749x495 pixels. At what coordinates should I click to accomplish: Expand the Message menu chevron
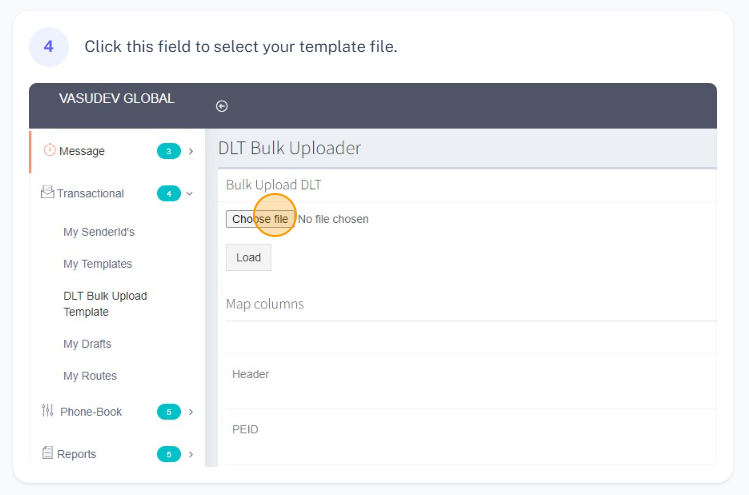191,151
